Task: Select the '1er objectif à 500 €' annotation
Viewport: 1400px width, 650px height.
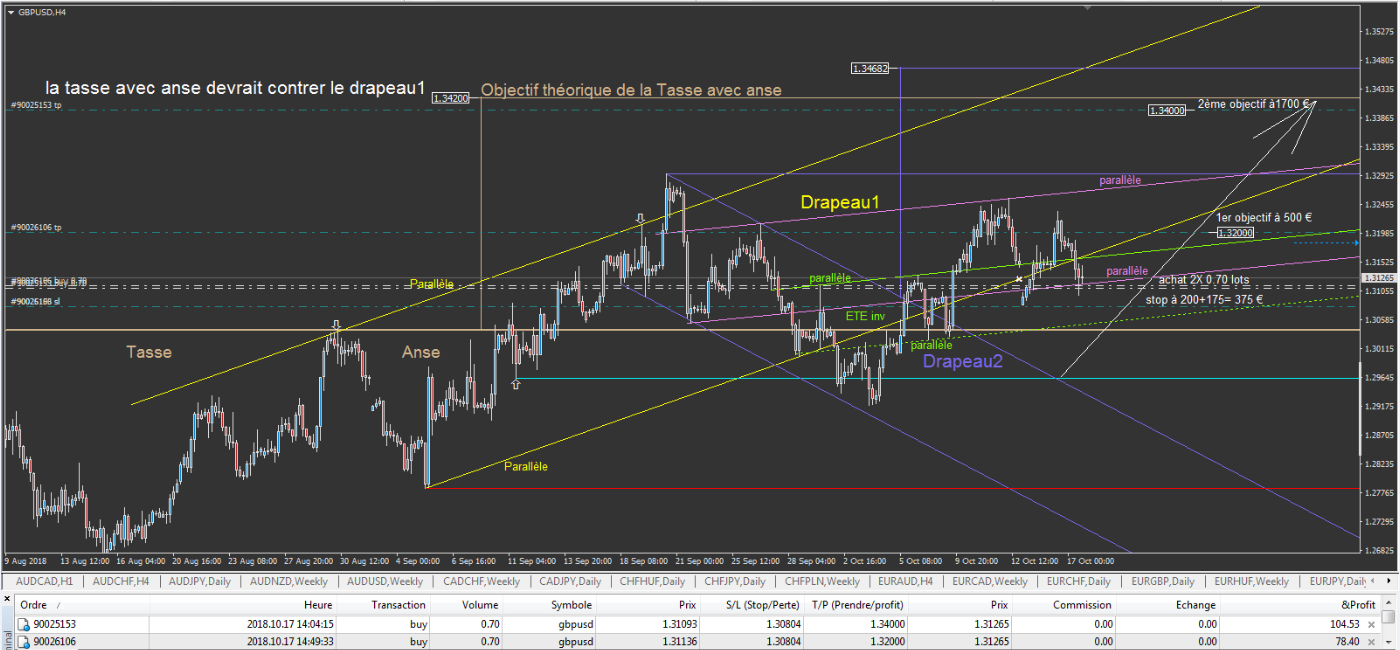Action: (1263, 217)
